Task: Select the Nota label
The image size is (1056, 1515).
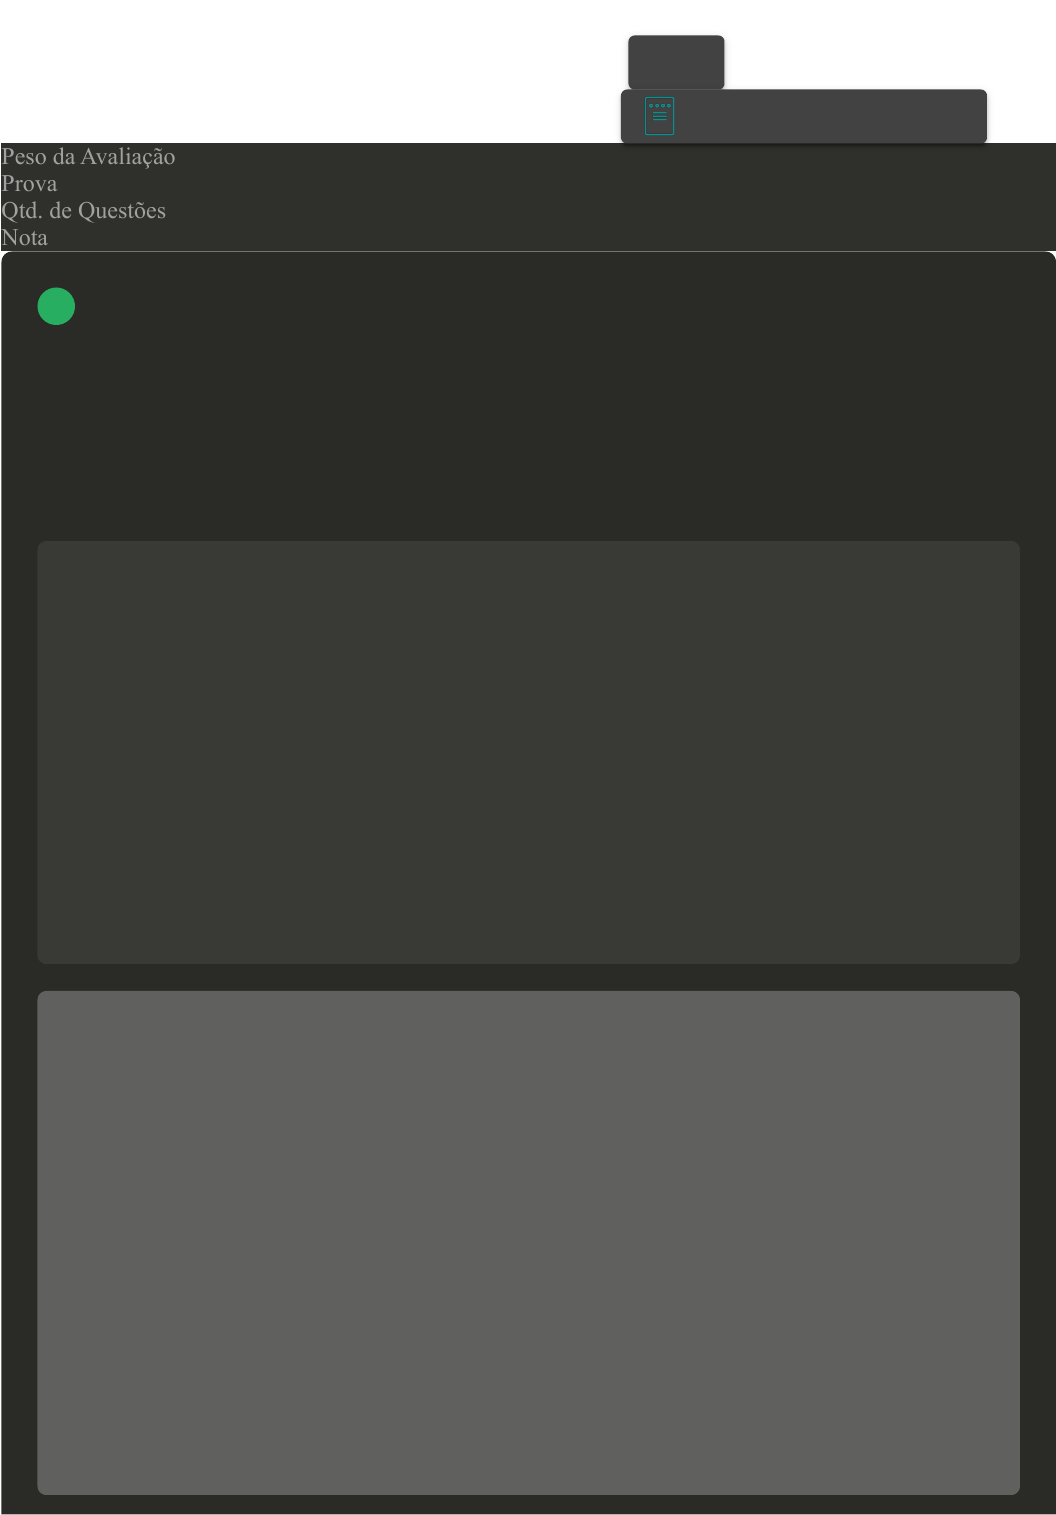Action: point(24,238)
